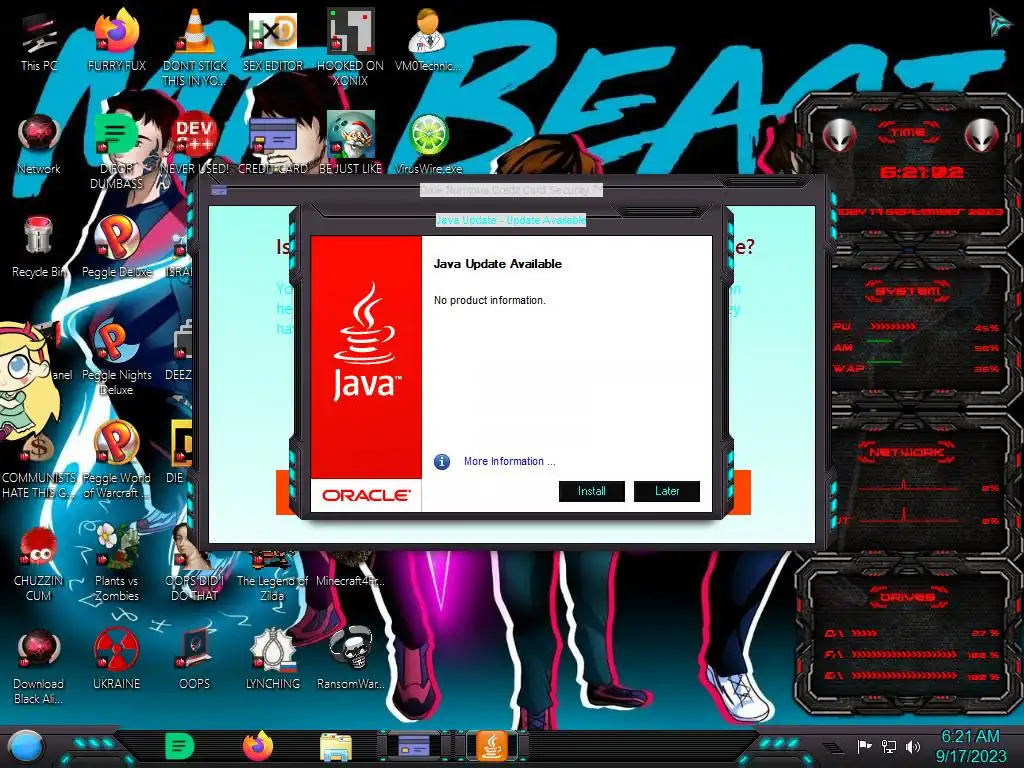Click the NETWORK widget header
This screenshot has height=768, width=1024.
click(906, 452)
